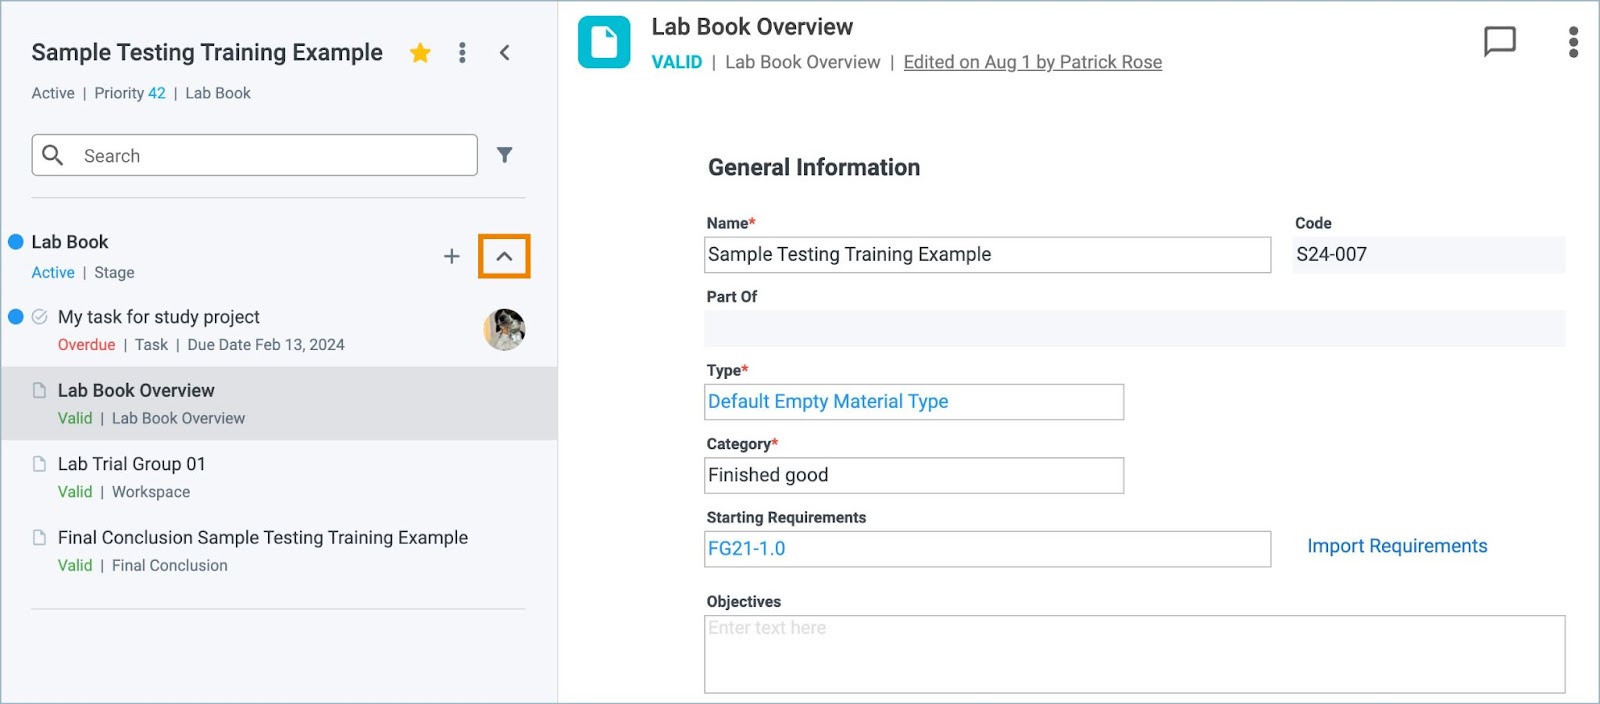Open Lab Trial Group 01 workspace

pos(279,477)
